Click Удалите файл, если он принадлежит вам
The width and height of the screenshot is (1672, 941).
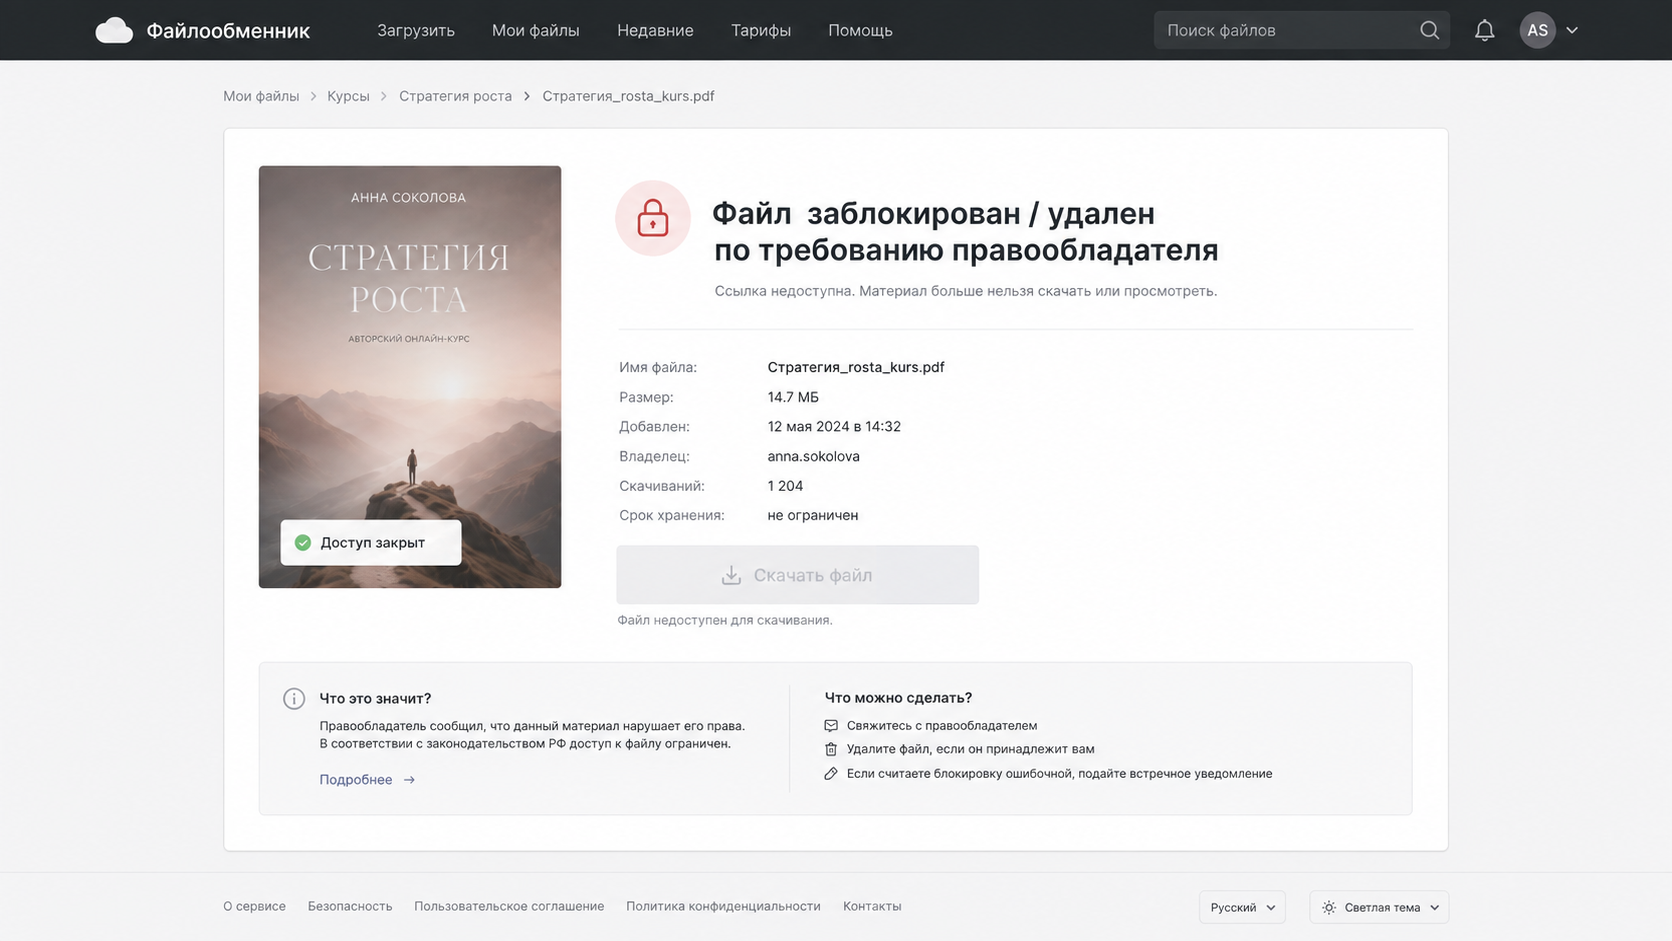[970, 749]
